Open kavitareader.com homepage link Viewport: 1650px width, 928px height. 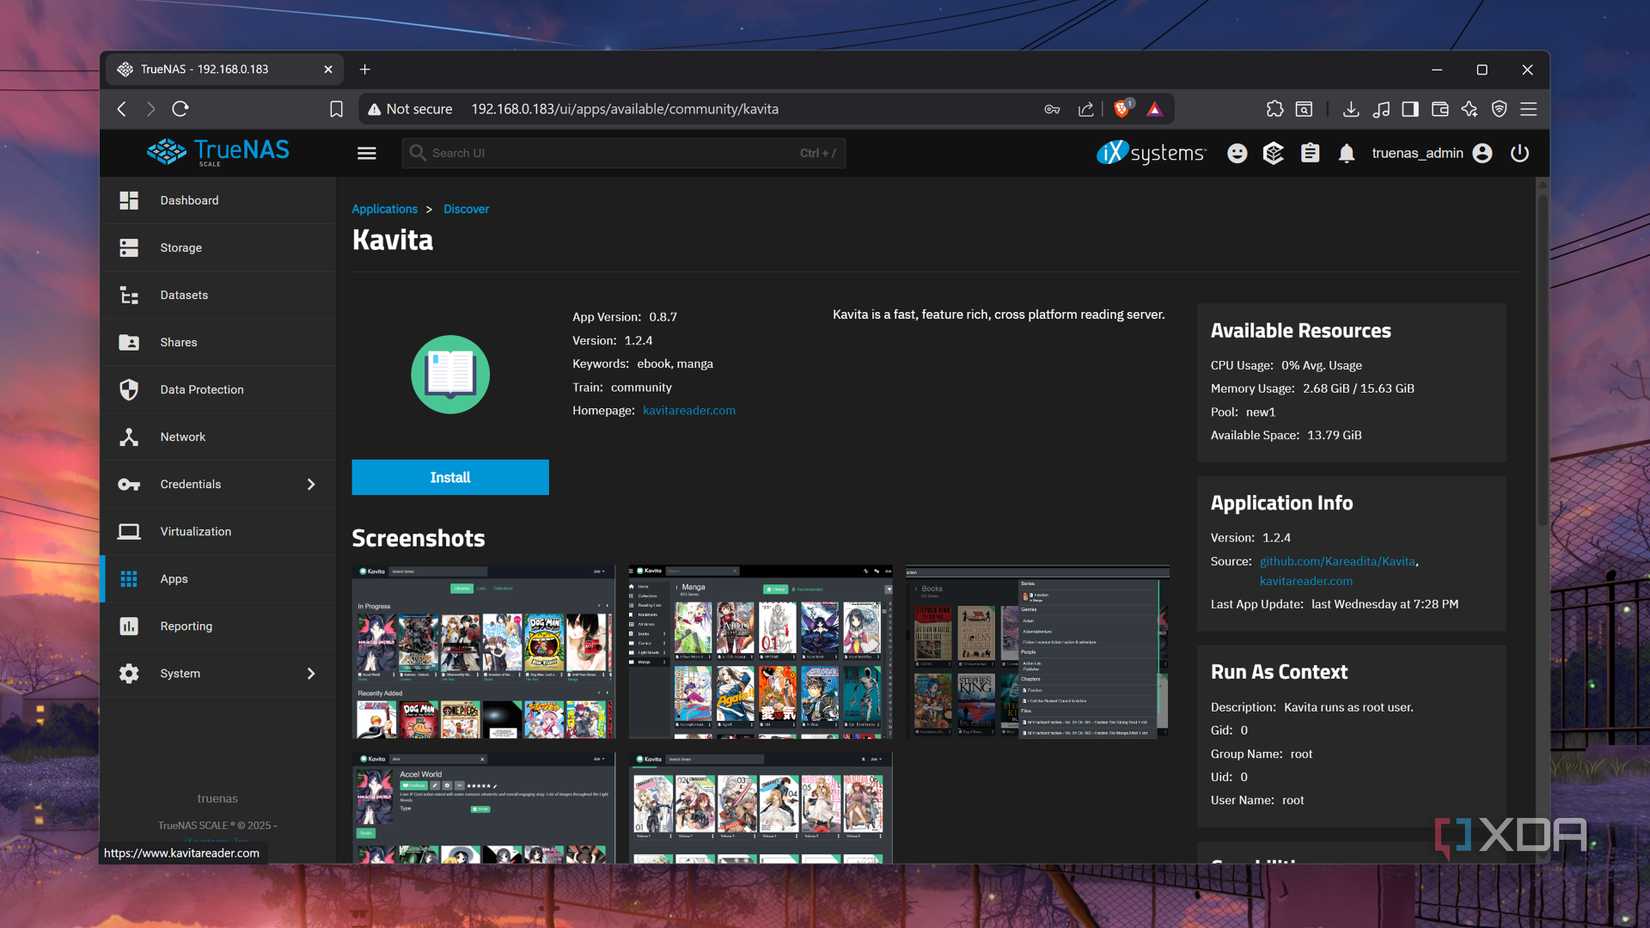[689, 410]
